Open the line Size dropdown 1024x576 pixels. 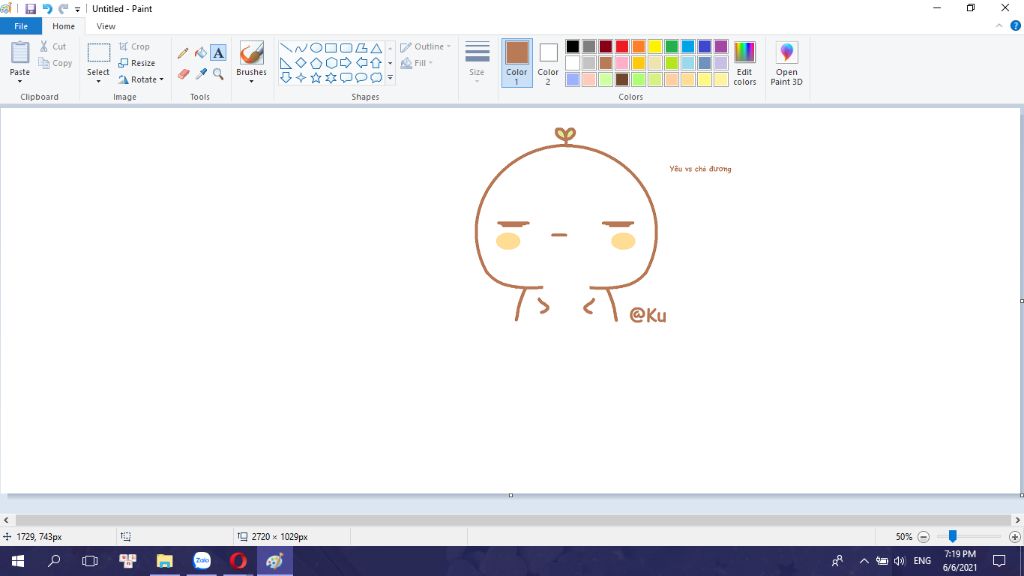click(477, 62)
